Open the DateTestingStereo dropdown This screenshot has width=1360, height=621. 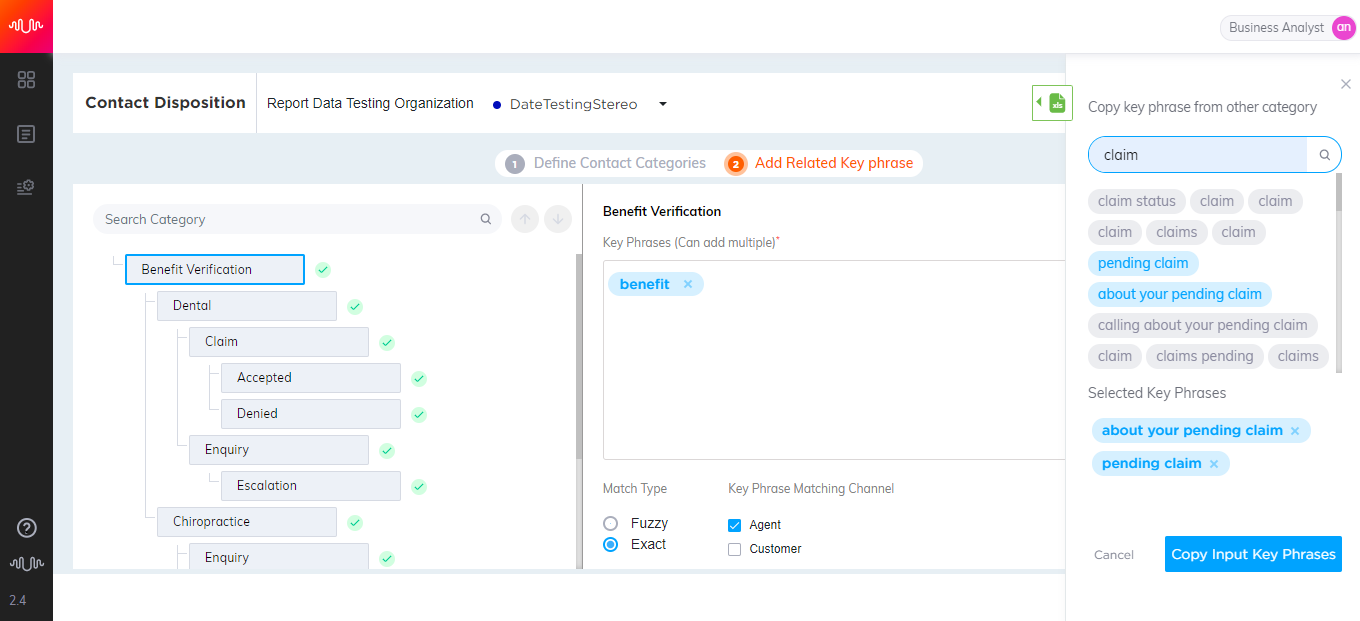(662, 104)
